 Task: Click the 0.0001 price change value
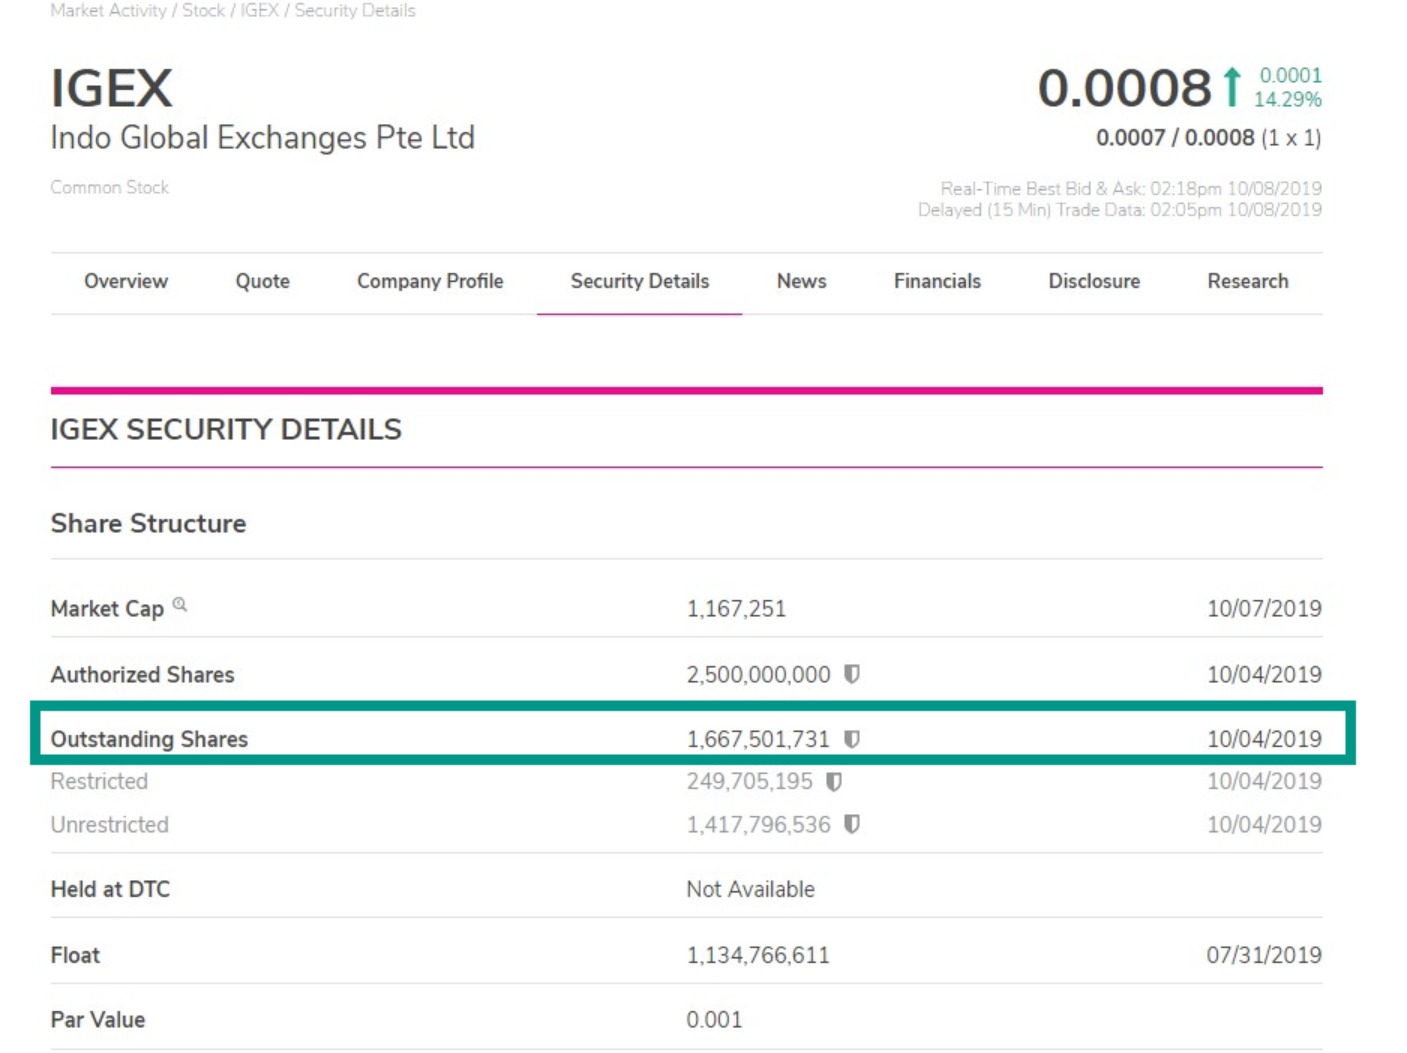point(1291,75)
